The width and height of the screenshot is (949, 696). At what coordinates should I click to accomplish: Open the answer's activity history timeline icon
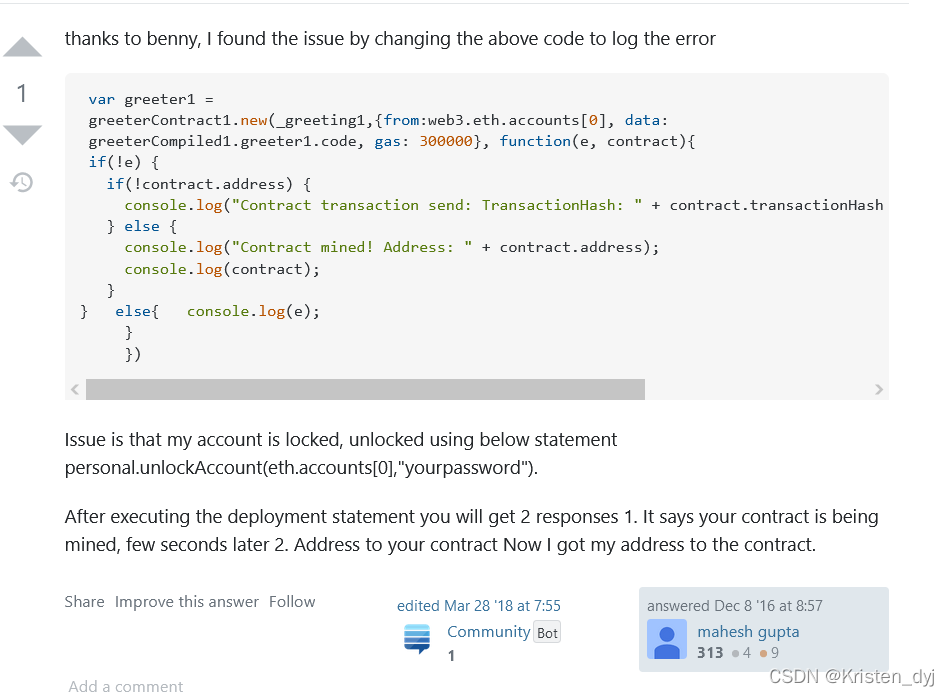(x=22, y=182)
